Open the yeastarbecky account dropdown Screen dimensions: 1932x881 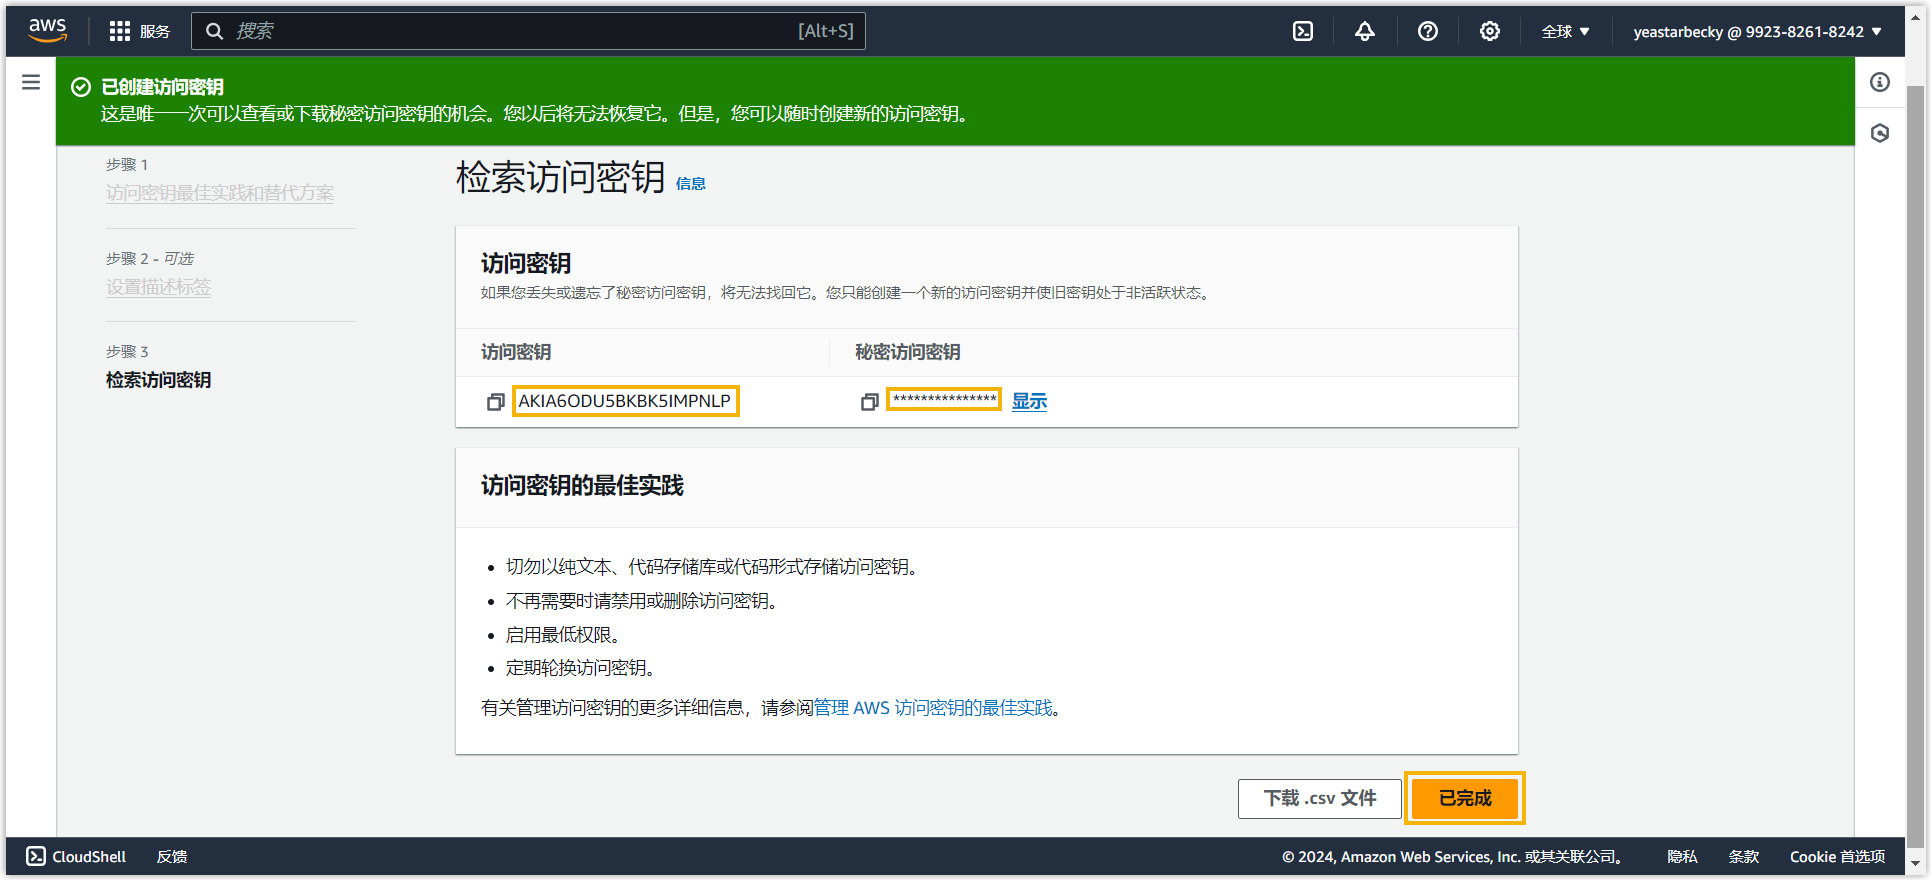(1757, 31)
